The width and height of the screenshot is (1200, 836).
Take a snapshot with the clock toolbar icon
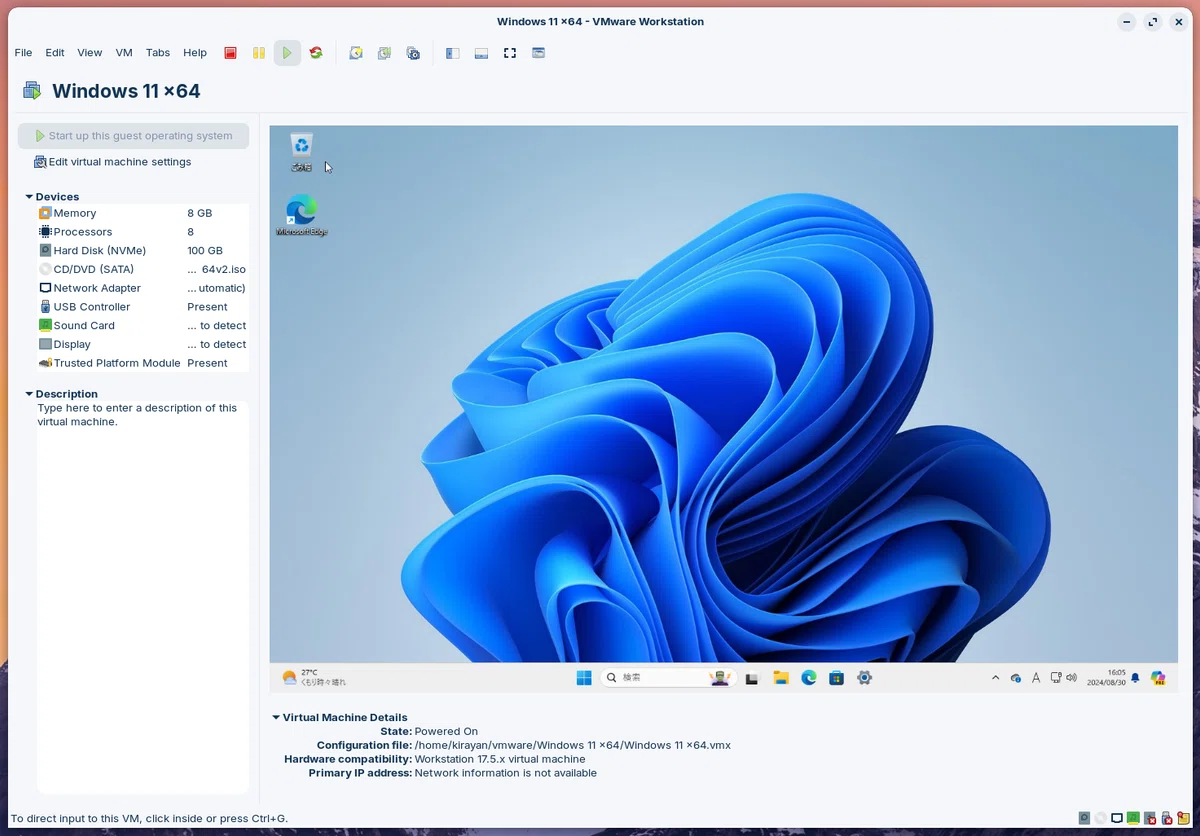click(x=355, y=53)
